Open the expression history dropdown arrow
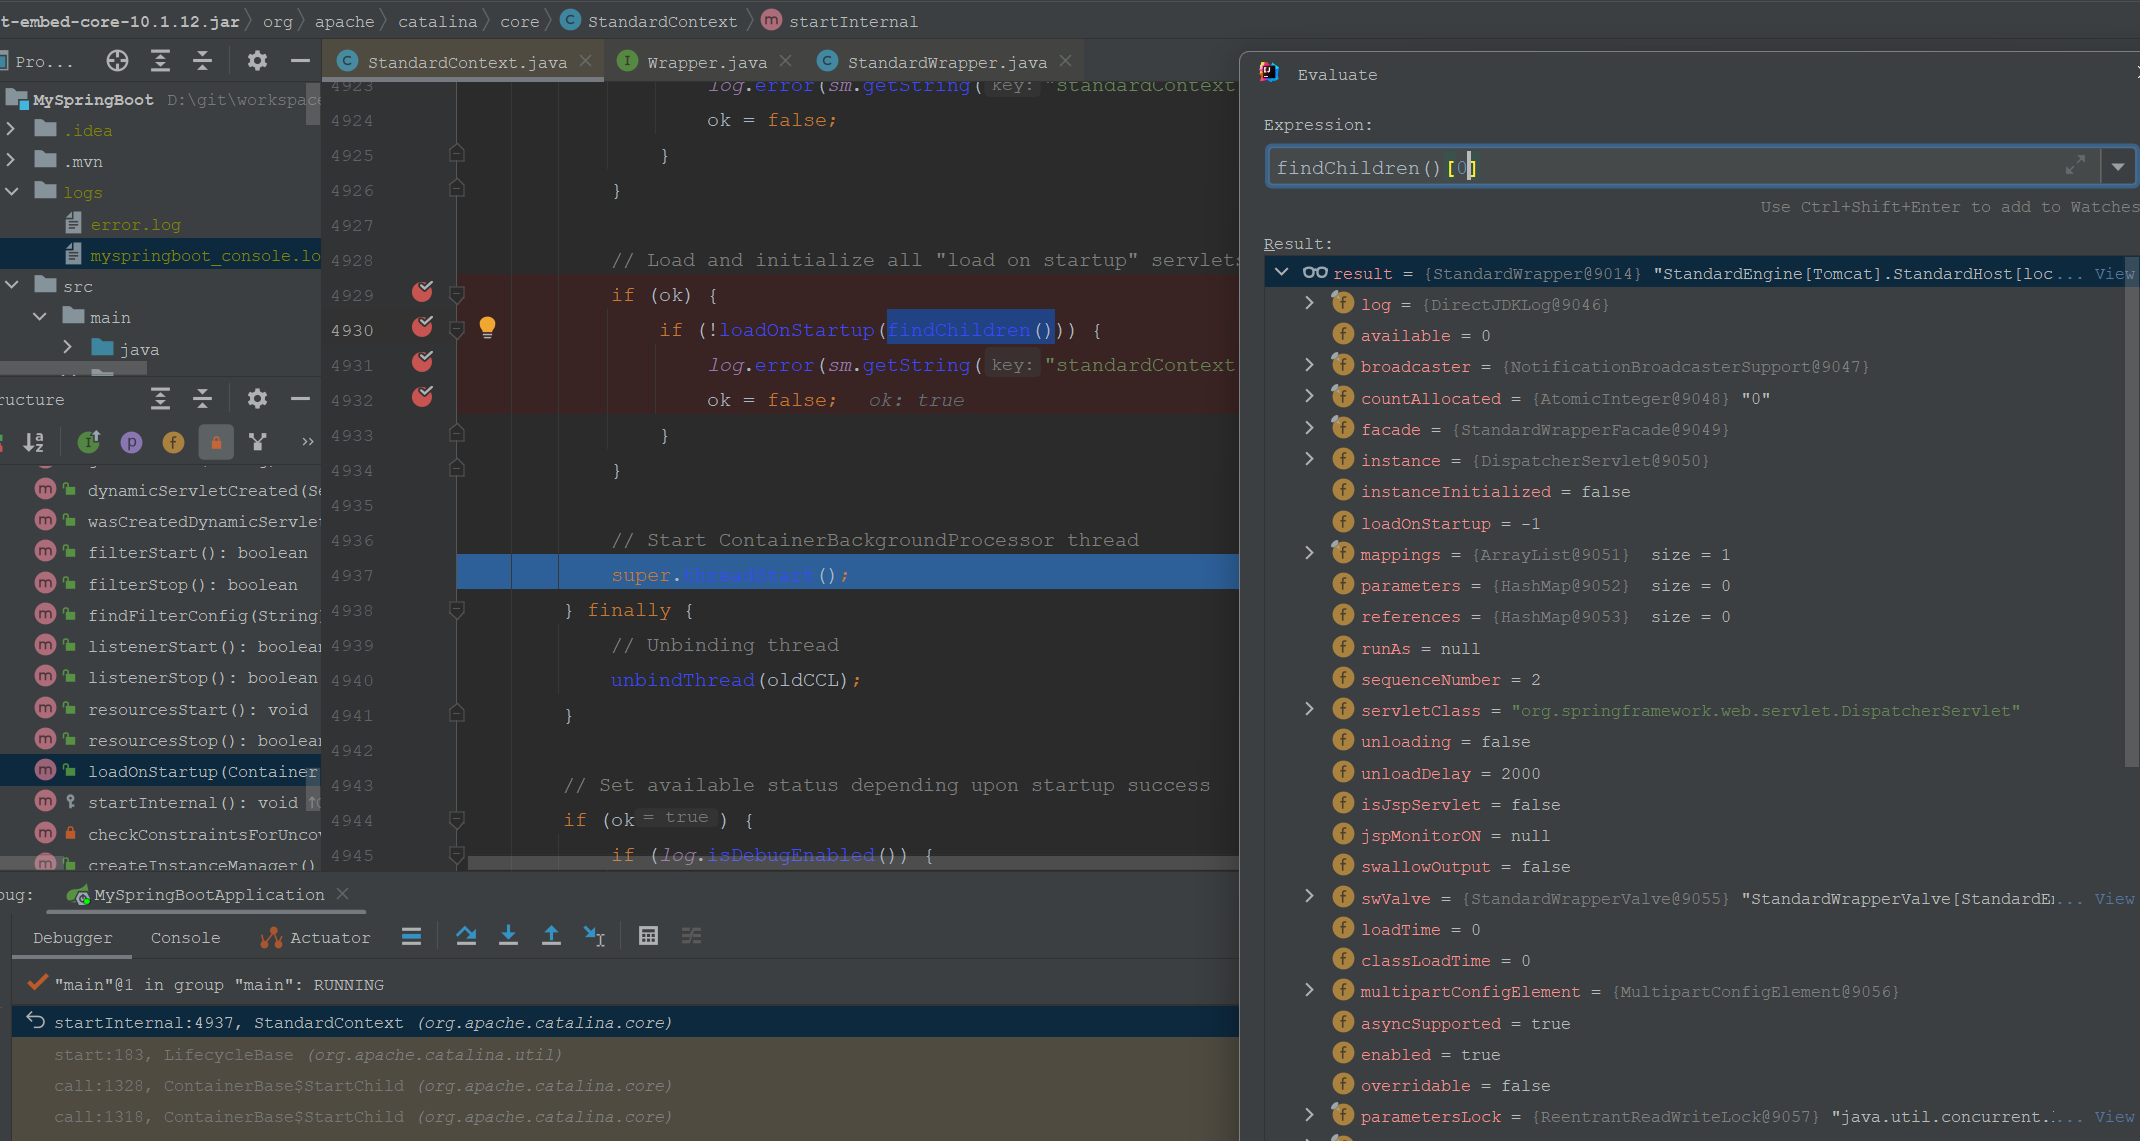2140x1141 pixels. coord(2117,167)
